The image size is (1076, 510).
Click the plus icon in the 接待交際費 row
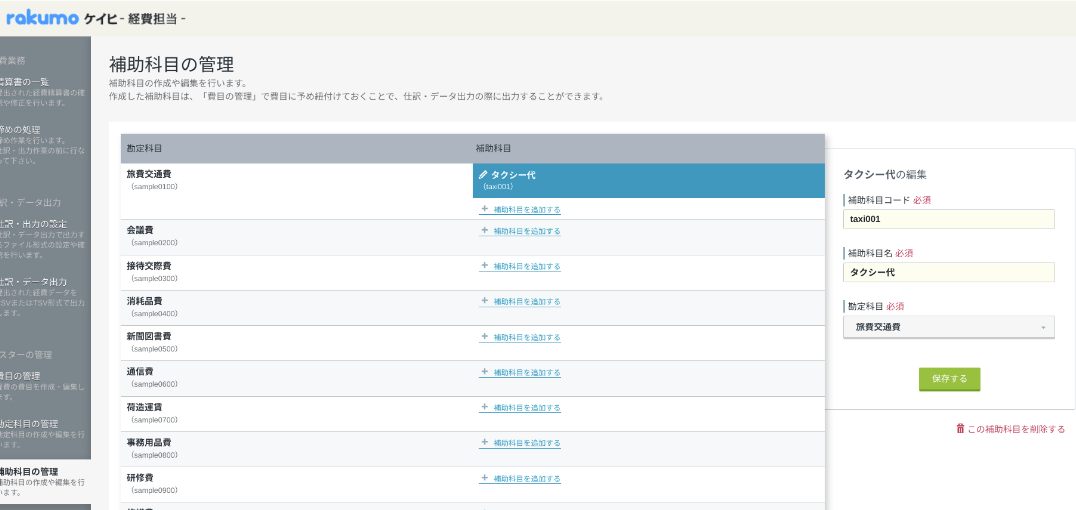tap(484, 266)
